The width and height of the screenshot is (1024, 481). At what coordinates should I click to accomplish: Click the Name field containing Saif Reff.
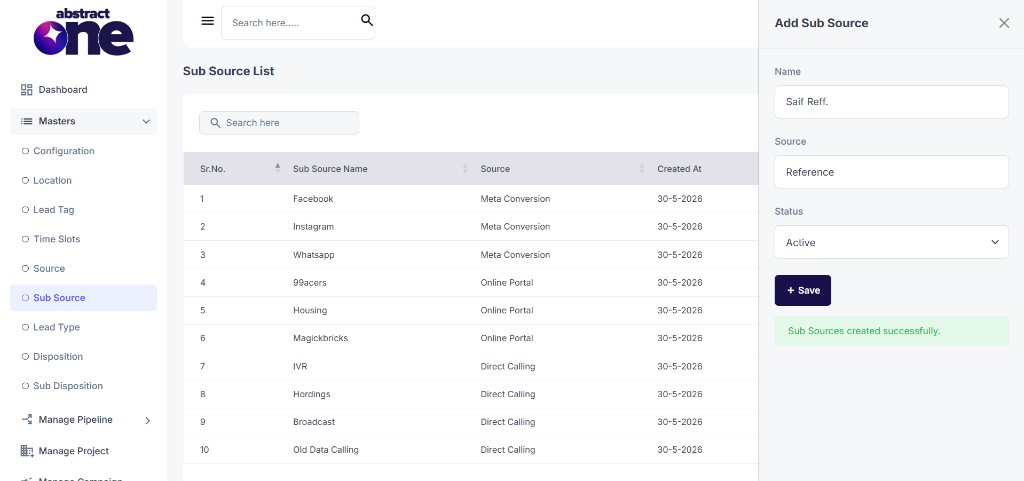tap(891, 102)
